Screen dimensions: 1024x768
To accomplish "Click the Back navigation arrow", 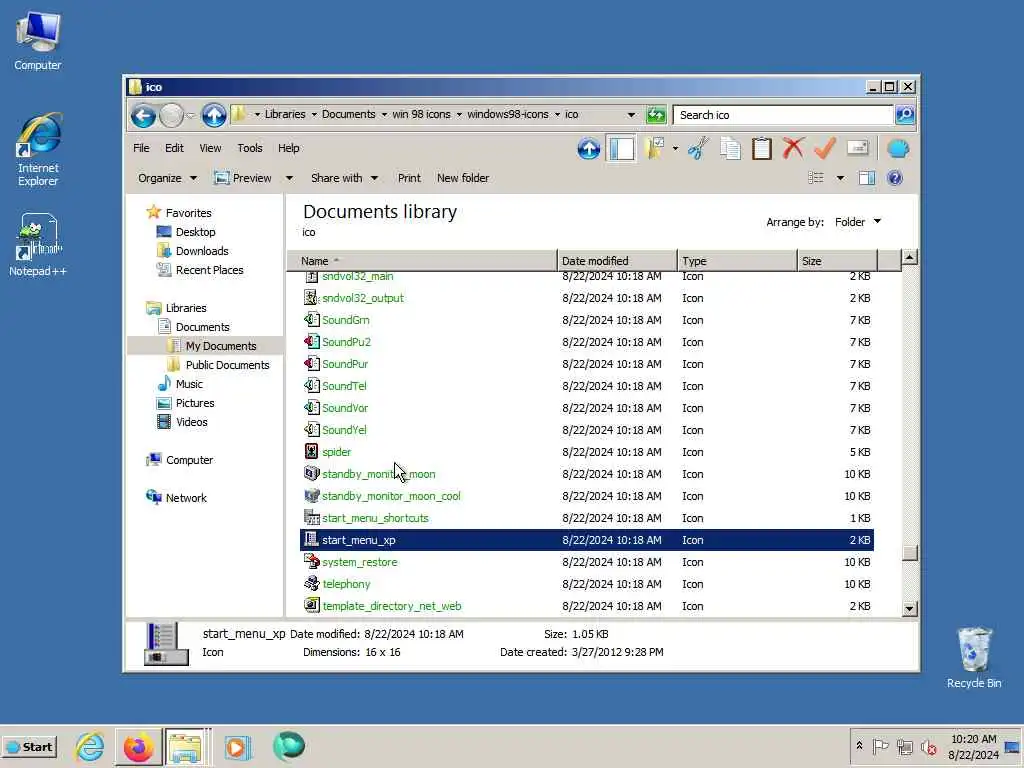I will click(x=143, y=116).
